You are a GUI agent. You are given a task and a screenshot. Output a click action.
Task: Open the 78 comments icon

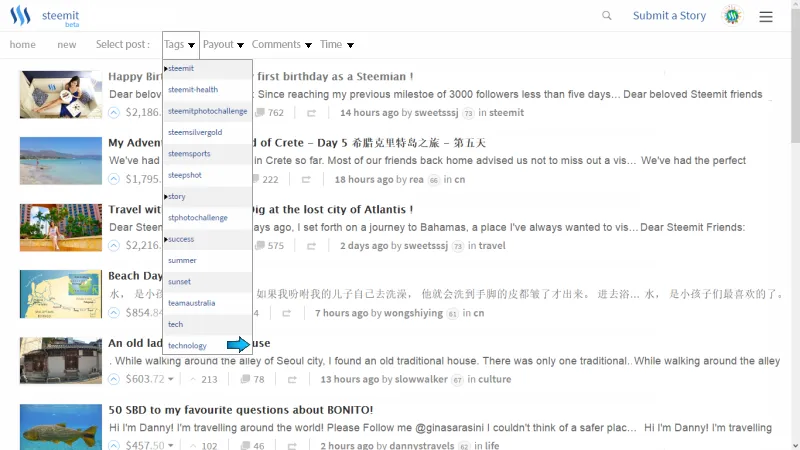[x=245, y=379]
